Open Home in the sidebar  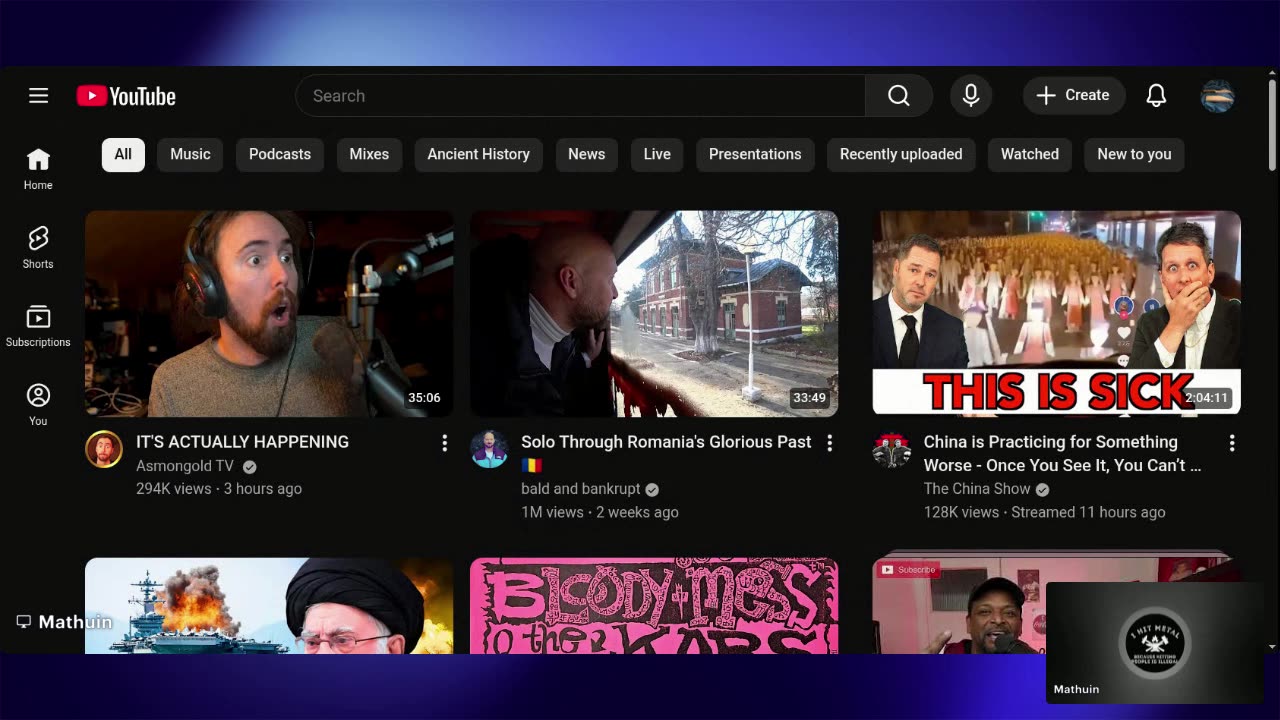(x=38, y=169)
